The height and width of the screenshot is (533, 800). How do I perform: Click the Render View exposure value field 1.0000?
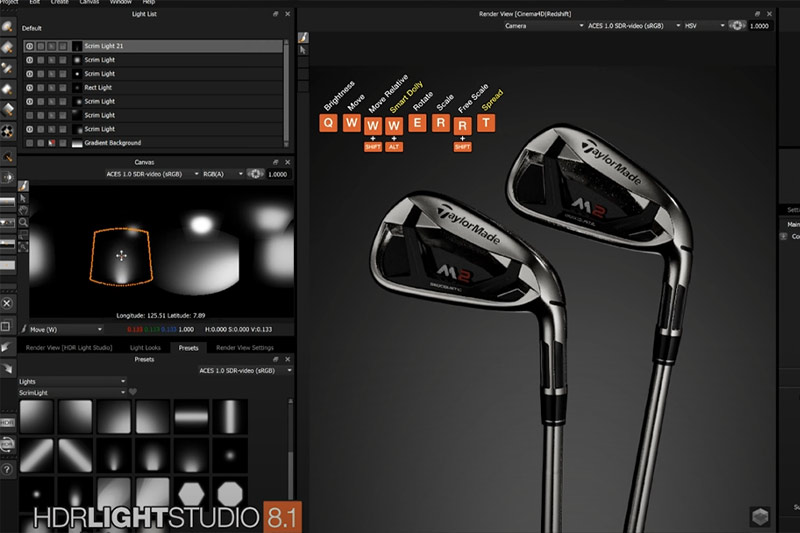tap(759, 26)
